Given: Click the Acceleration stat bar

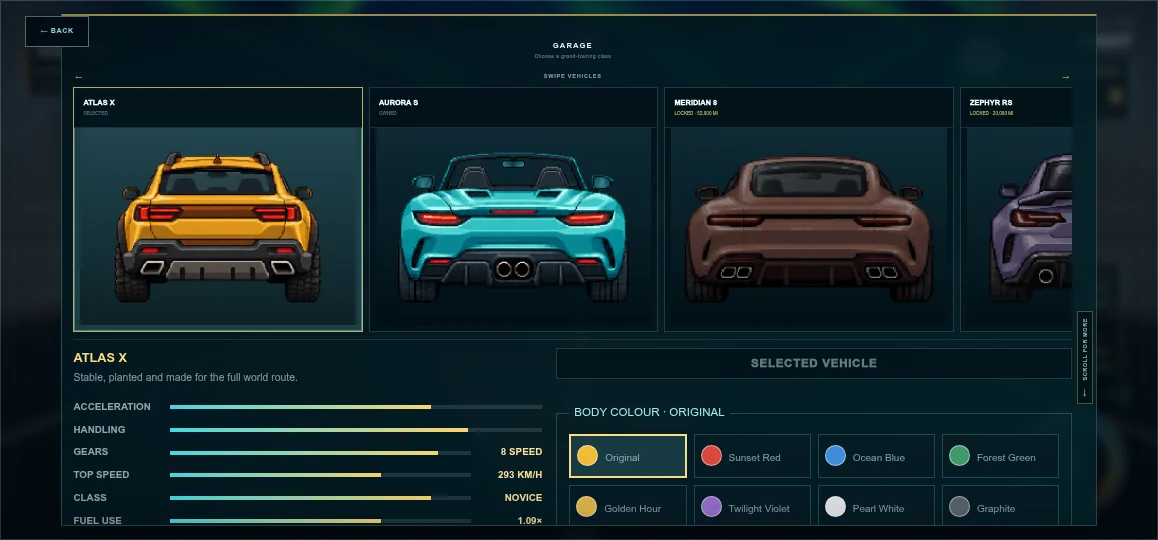Looking at the screenshot, I should pyautogui.click(x=356, y=407).
